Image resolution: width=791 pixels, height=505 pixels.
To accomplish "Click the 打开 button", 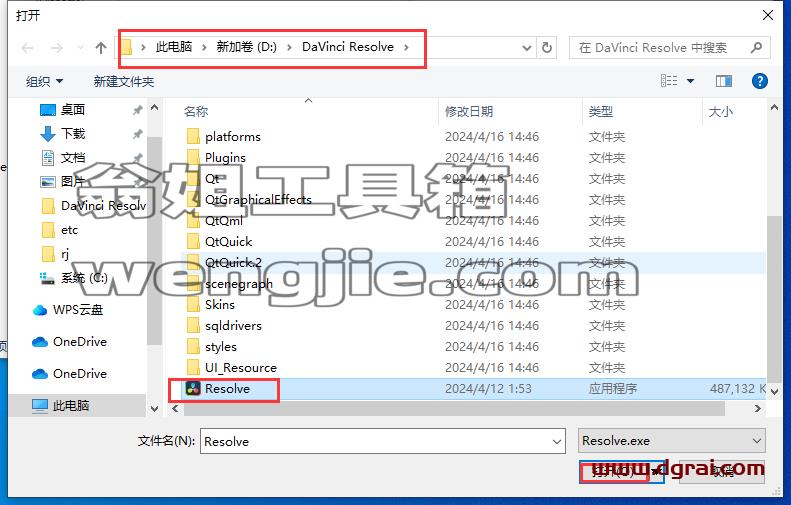I will click(614, 472).
